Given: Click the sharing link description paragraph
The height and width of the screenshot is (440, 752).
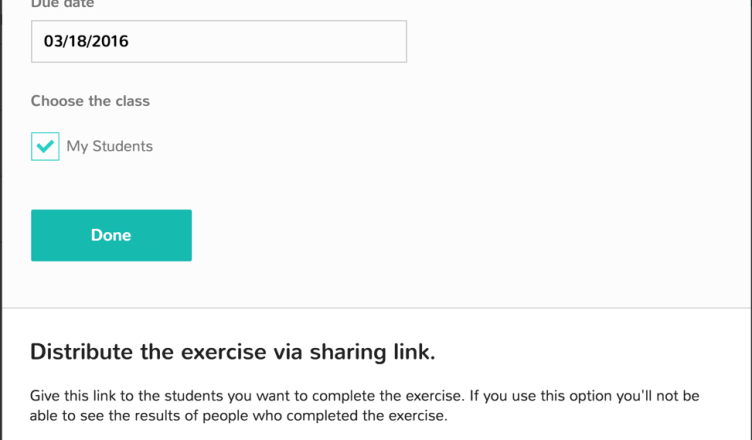Looking at the screenshot, I should [364, 405].
